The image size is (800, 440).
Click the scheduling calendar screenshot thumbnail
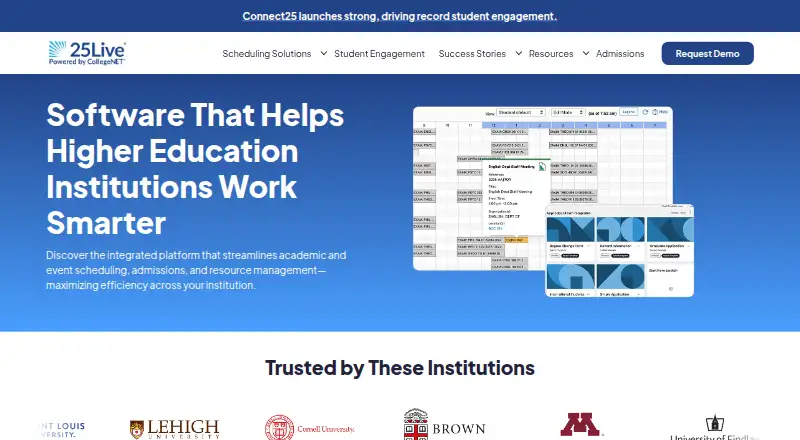(x=543, y=188)
